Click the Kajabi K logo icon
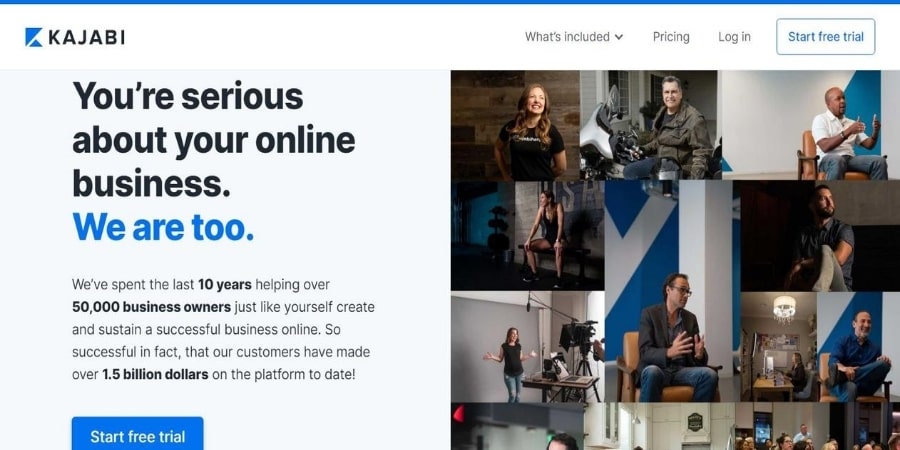 click(x=34, y=37)
